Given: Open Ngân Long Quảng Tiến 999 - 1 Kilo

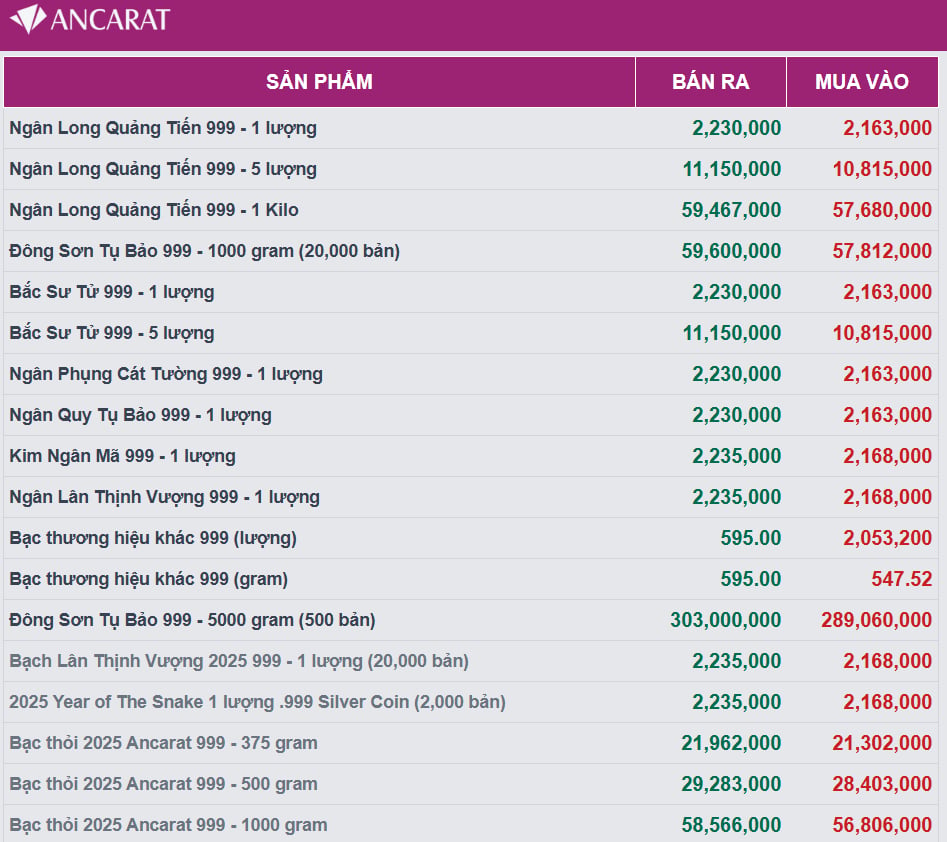Looking at the screenshot, I should pos(154,210).
